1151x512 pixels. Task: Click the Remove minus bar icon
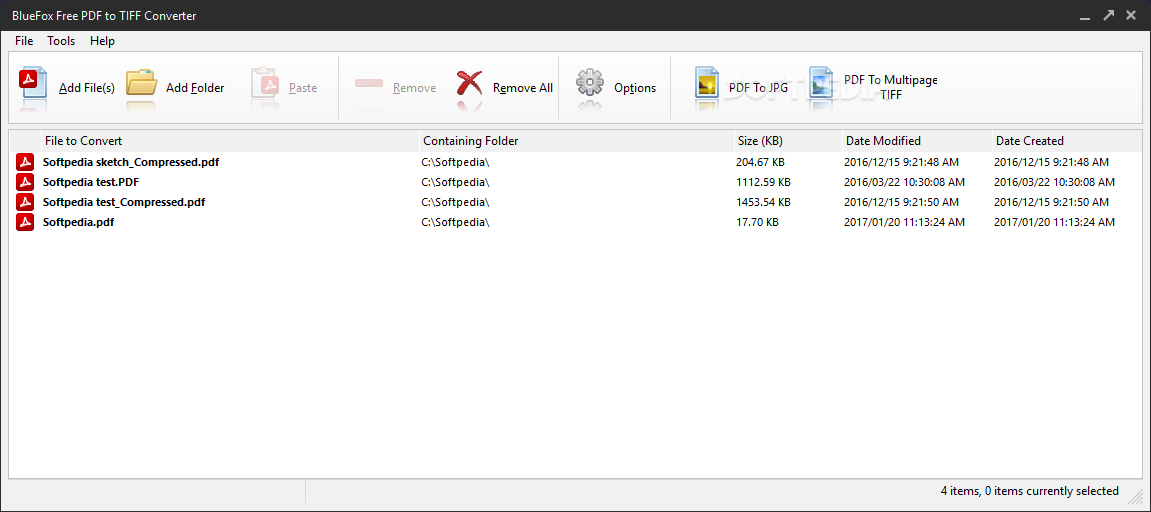(369, 84)
